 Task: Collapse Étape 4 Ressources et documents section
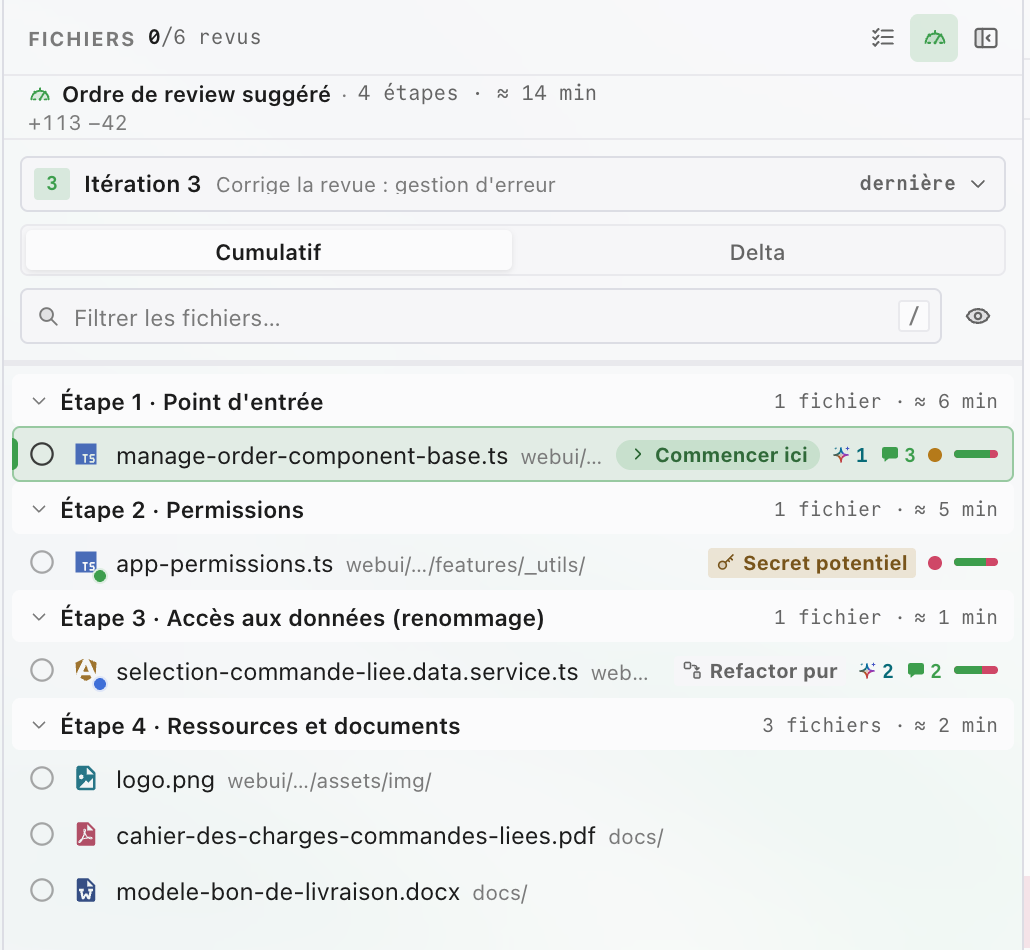tap(39, 725)
